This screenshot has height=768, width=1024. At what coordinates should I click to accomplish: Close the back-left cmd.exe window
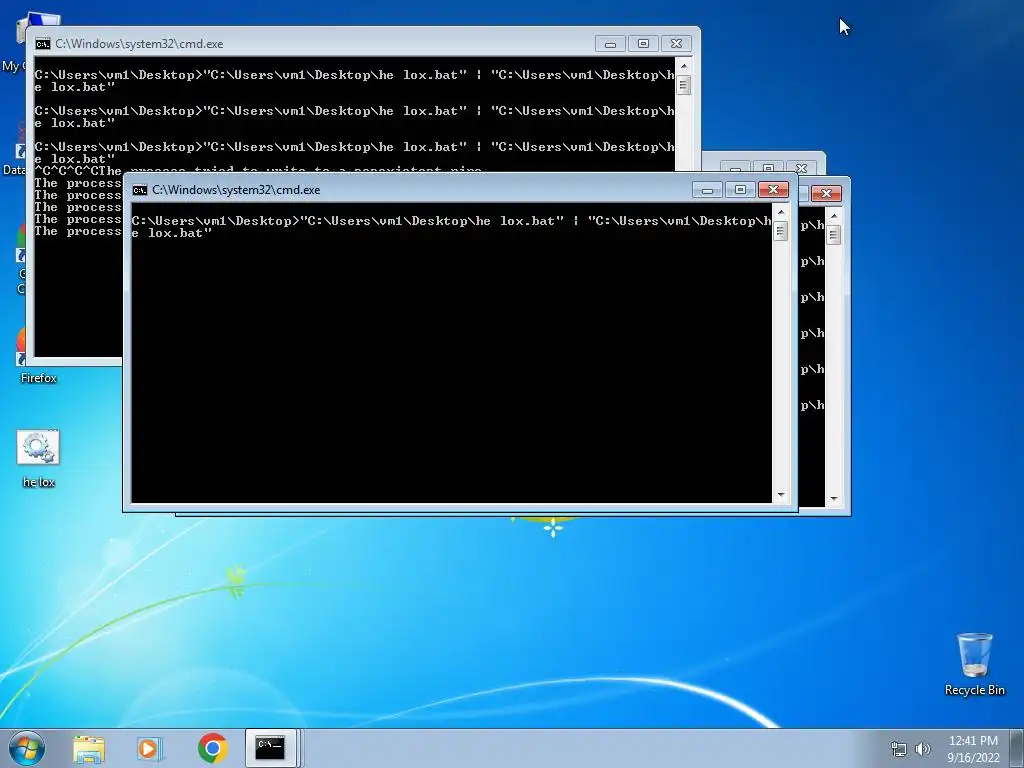pyautogui.click(x=677, y=44)
